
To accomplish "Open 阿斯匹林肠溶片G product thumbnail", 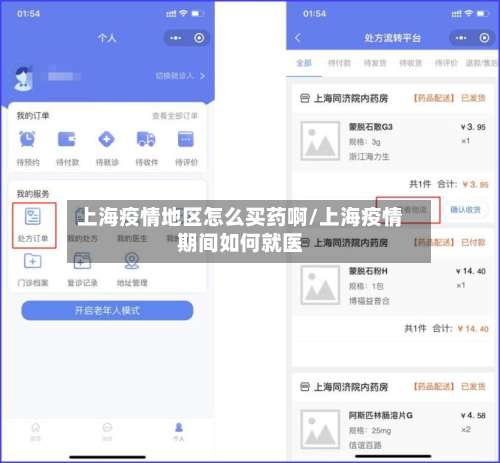I will pos(320,429).
